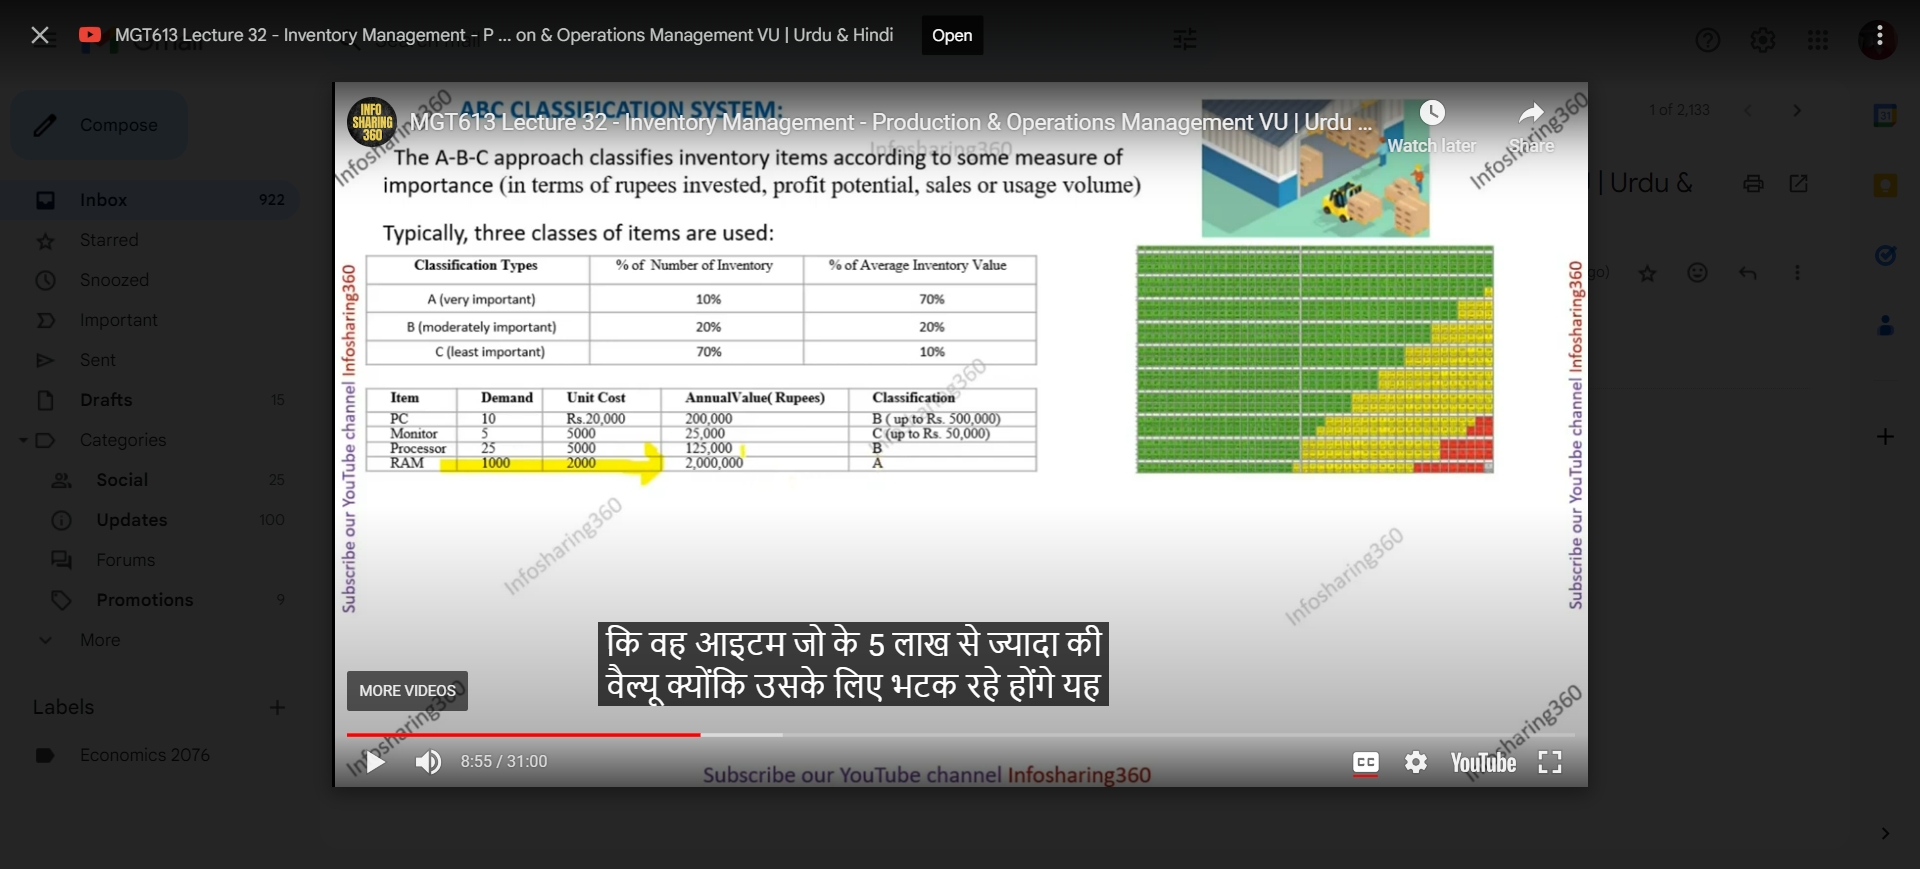1920x869 pixels.
Task: Get add-ons with plus icon
Action: [x=1885, y=437]
